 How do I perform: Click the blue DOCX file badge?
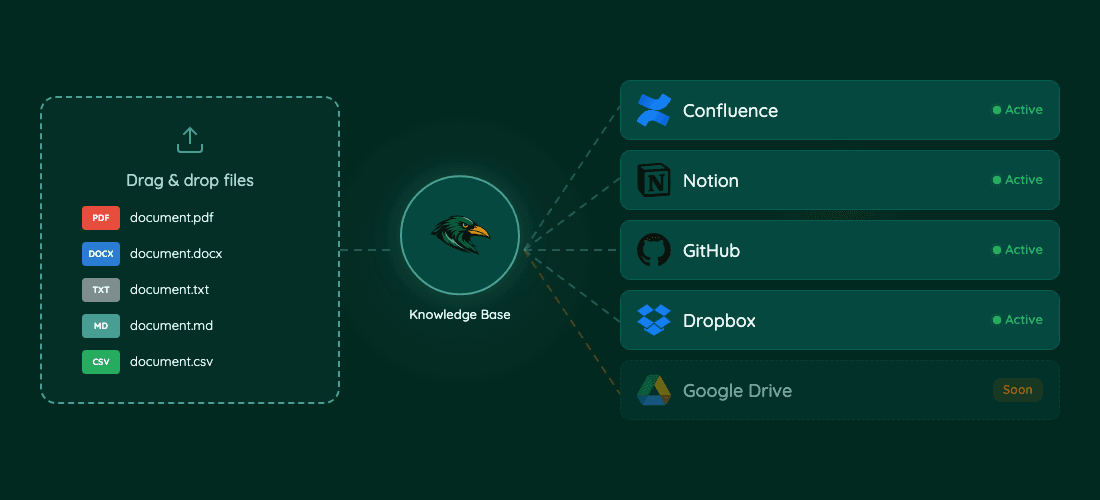[x=101, y=254]
